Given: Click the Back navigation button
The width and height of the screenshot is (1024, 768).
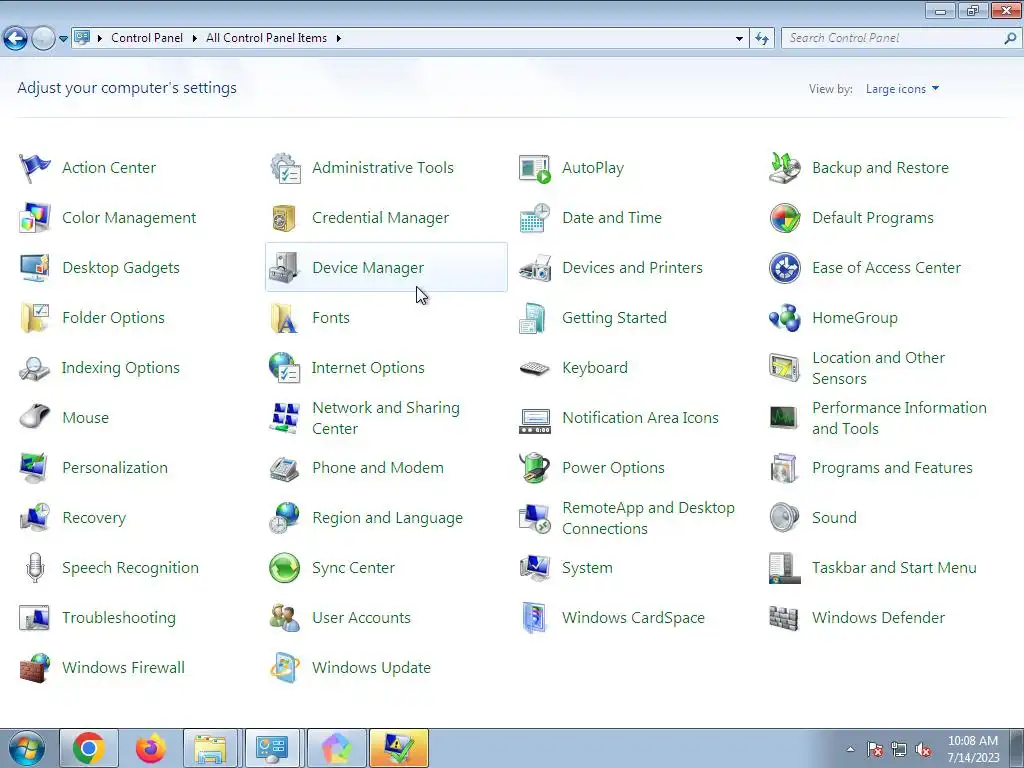Looking at the screenshot, I should point(16,39).
